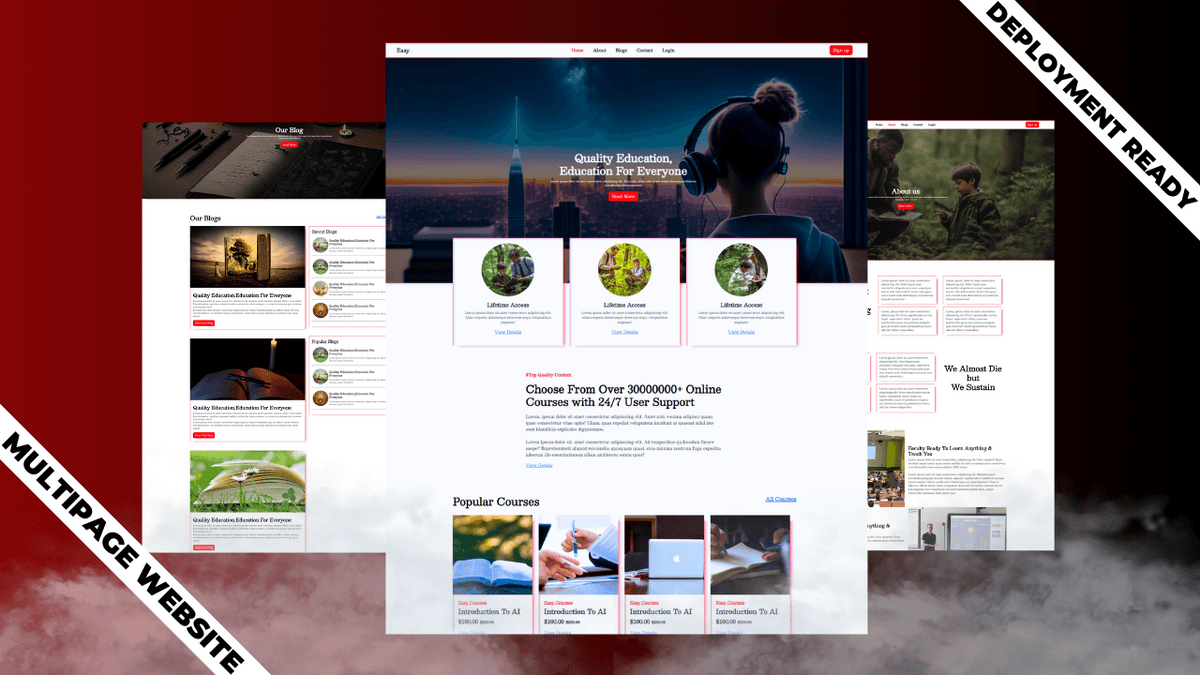Viewport: 1200px width, 675px height.
Task: Click the 'We Almost Die but We Sustain' text
Action: point(973,378)
